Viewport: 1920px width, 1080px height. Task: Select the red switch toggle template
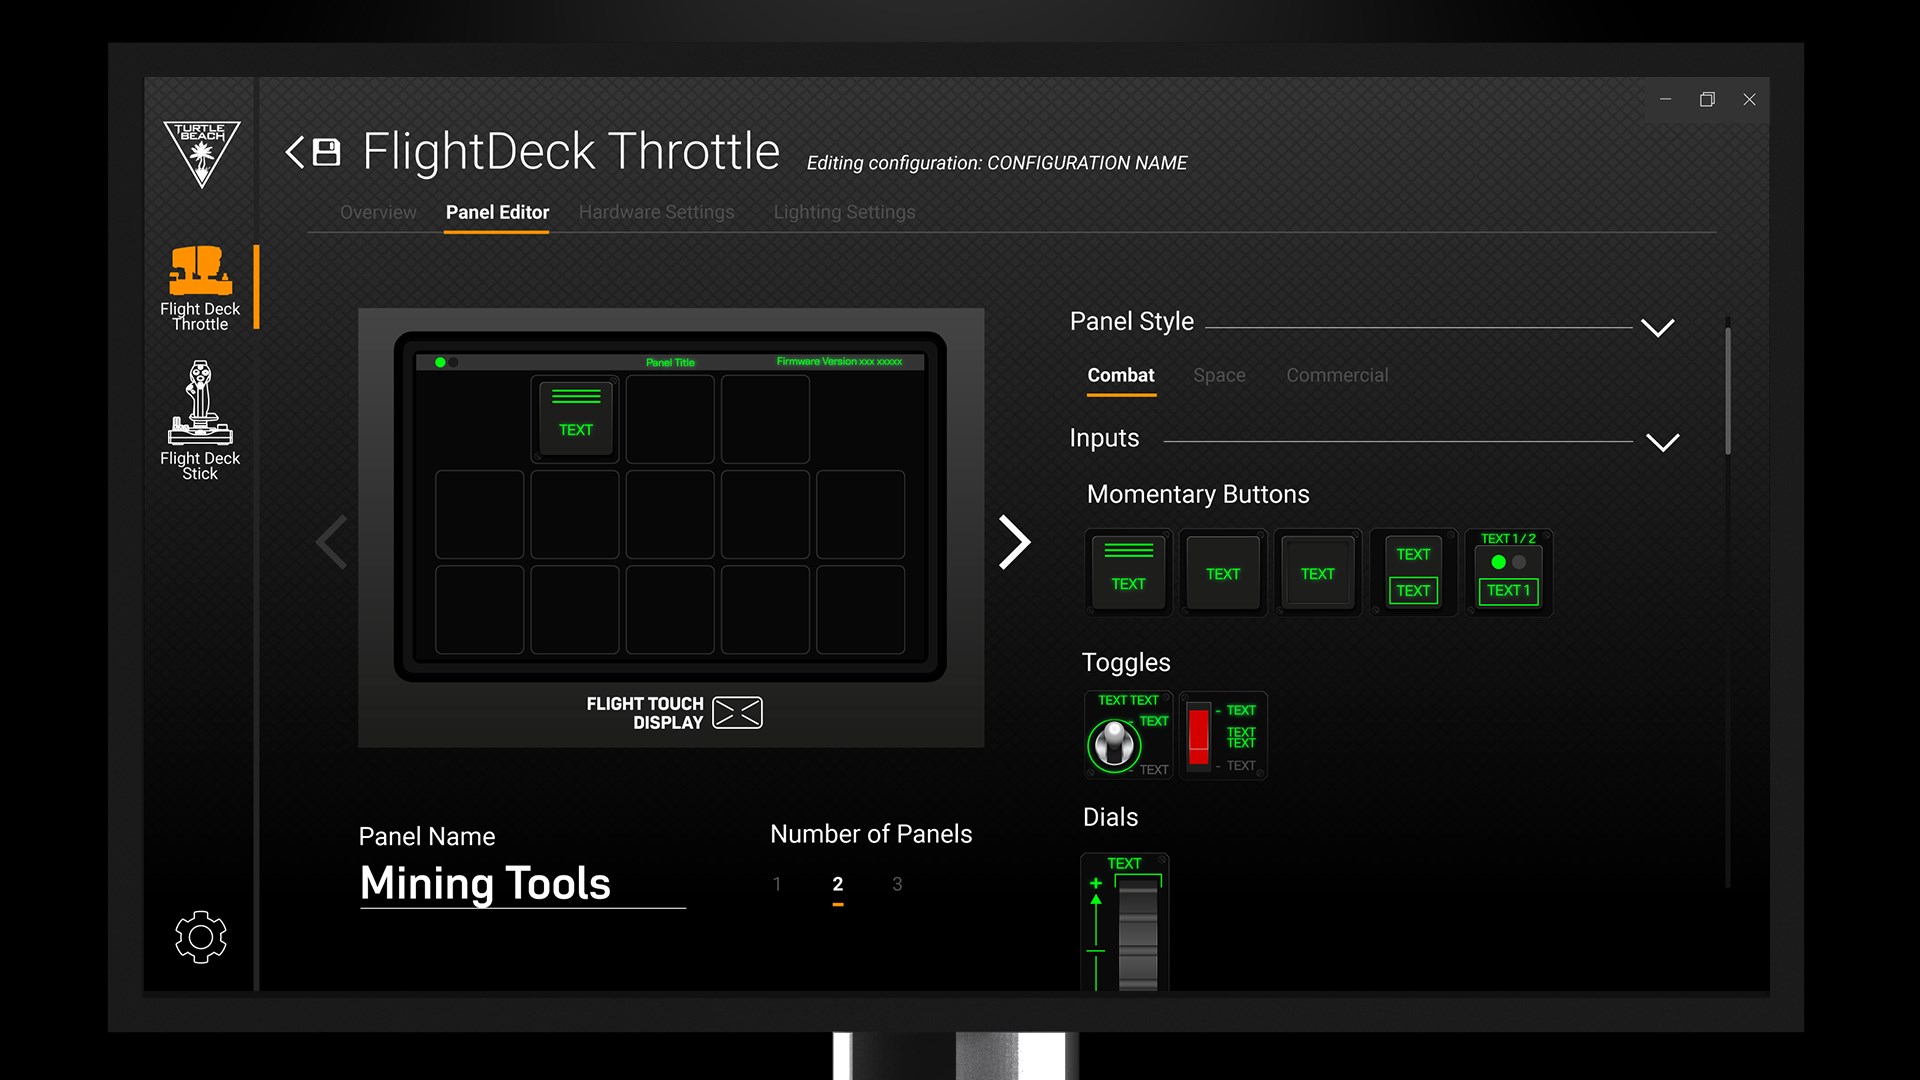pos(1223,735)
